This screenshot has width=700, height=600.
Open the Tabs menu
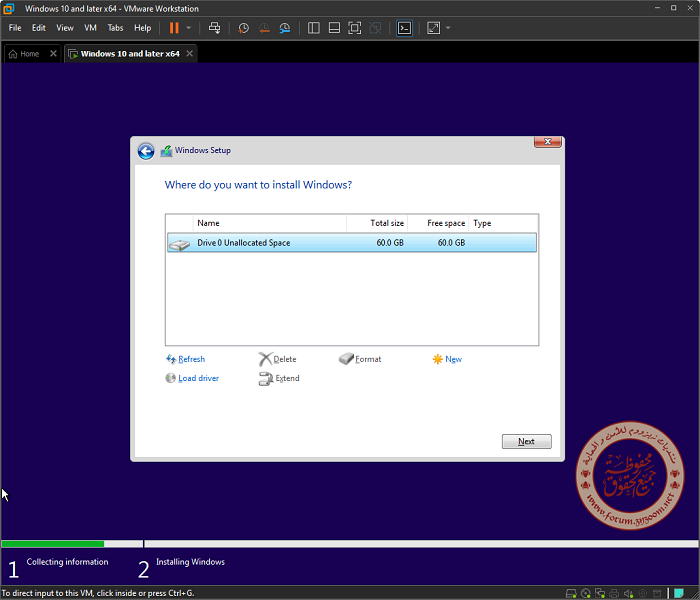tap(115, 28)
